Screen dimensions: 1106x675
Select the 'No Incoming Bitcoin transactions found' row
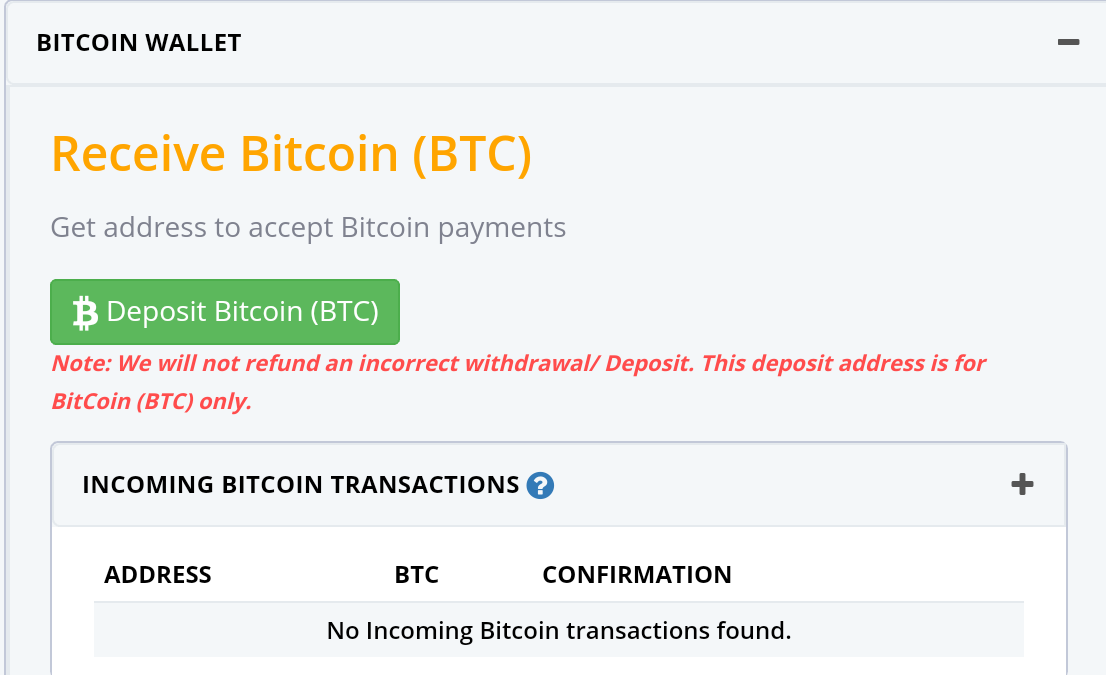(559, 631)
